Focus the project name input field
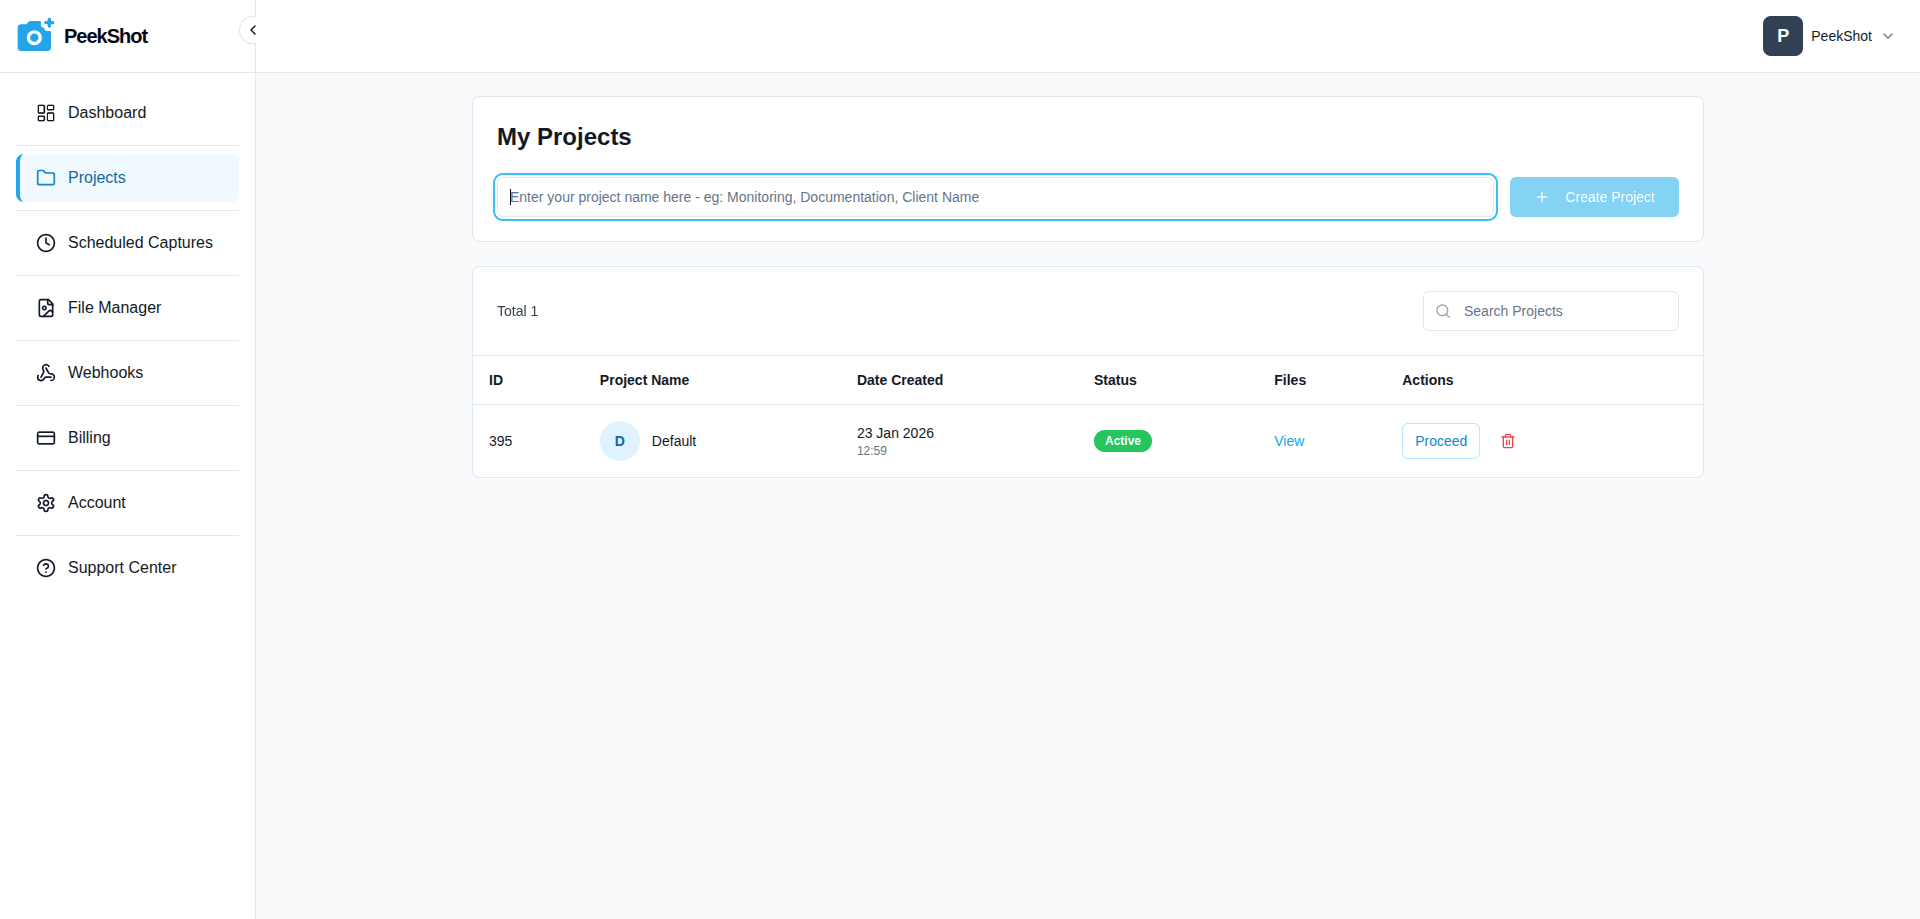The image size is (1920, 919). point(995,197)
